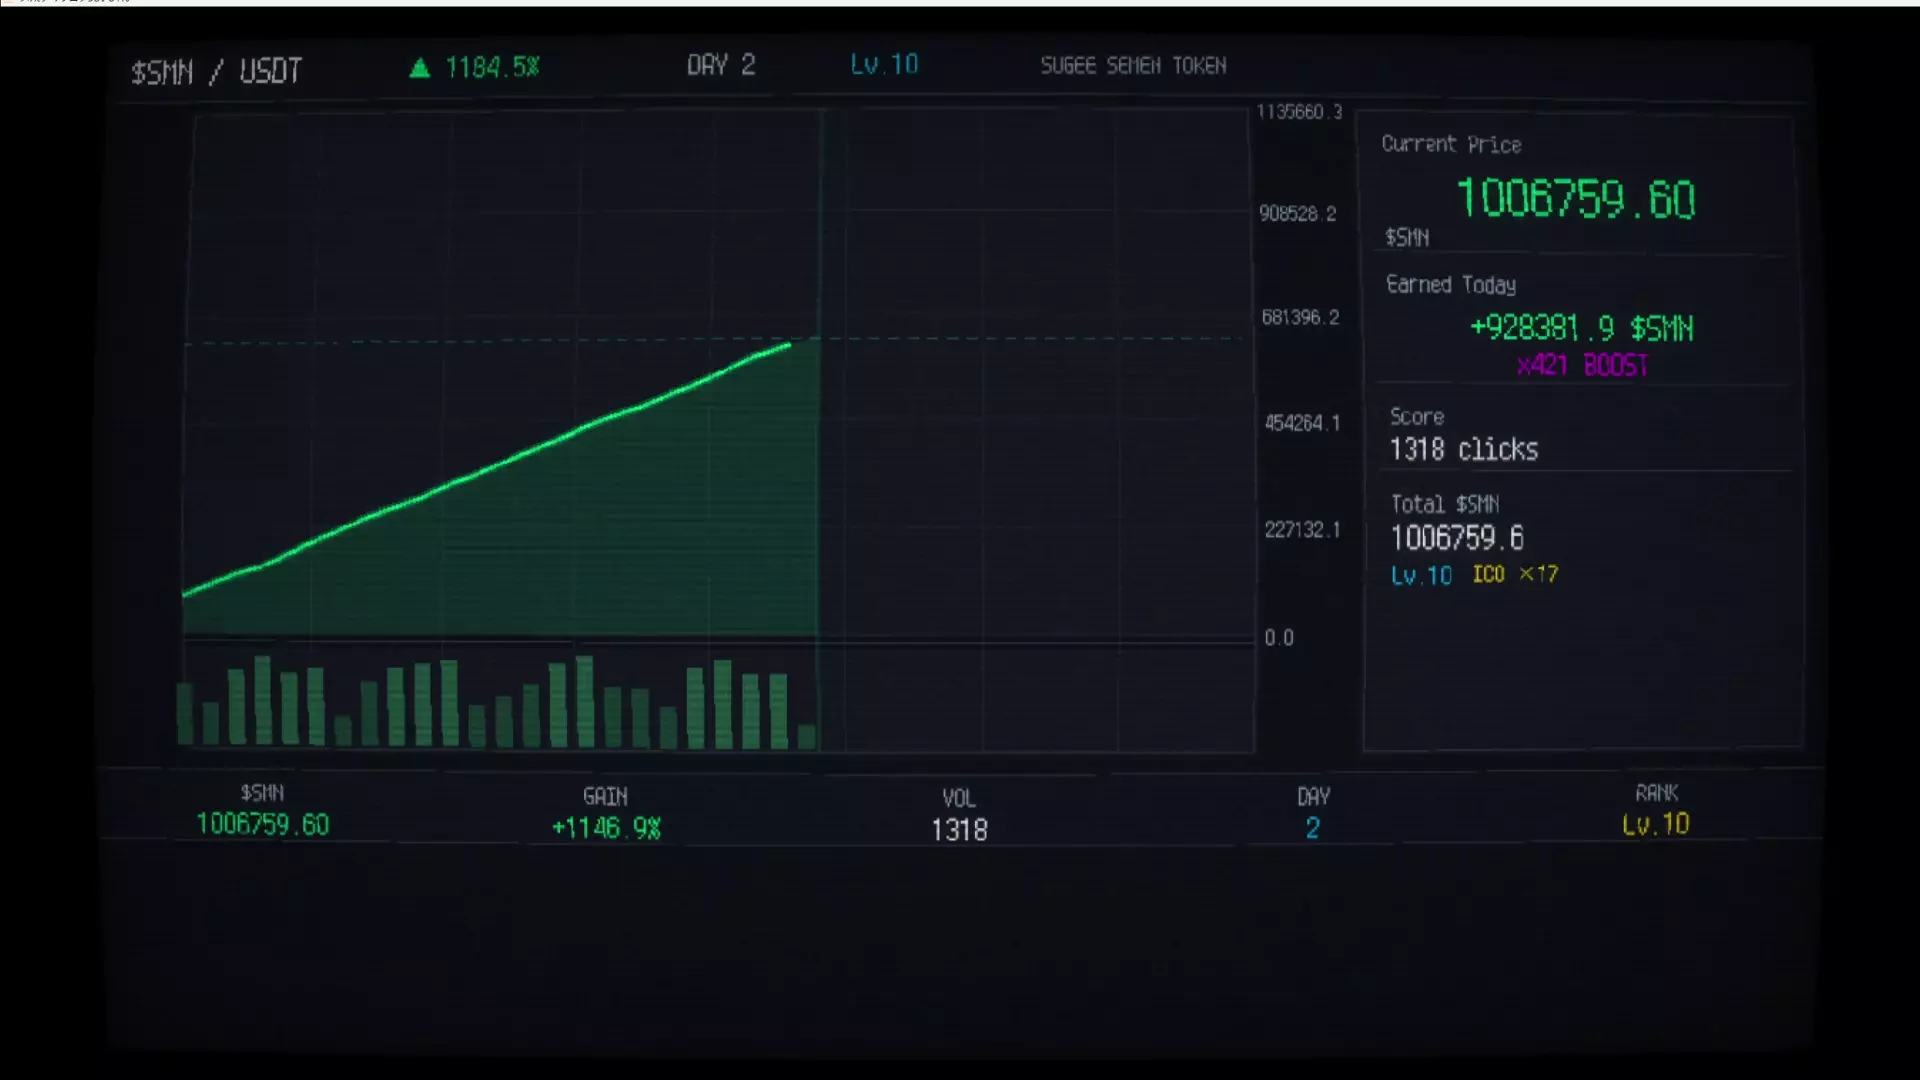This screenshot has height=1080, width=1920.
Task: Click the end point of green price line
Action: (789, 345)
